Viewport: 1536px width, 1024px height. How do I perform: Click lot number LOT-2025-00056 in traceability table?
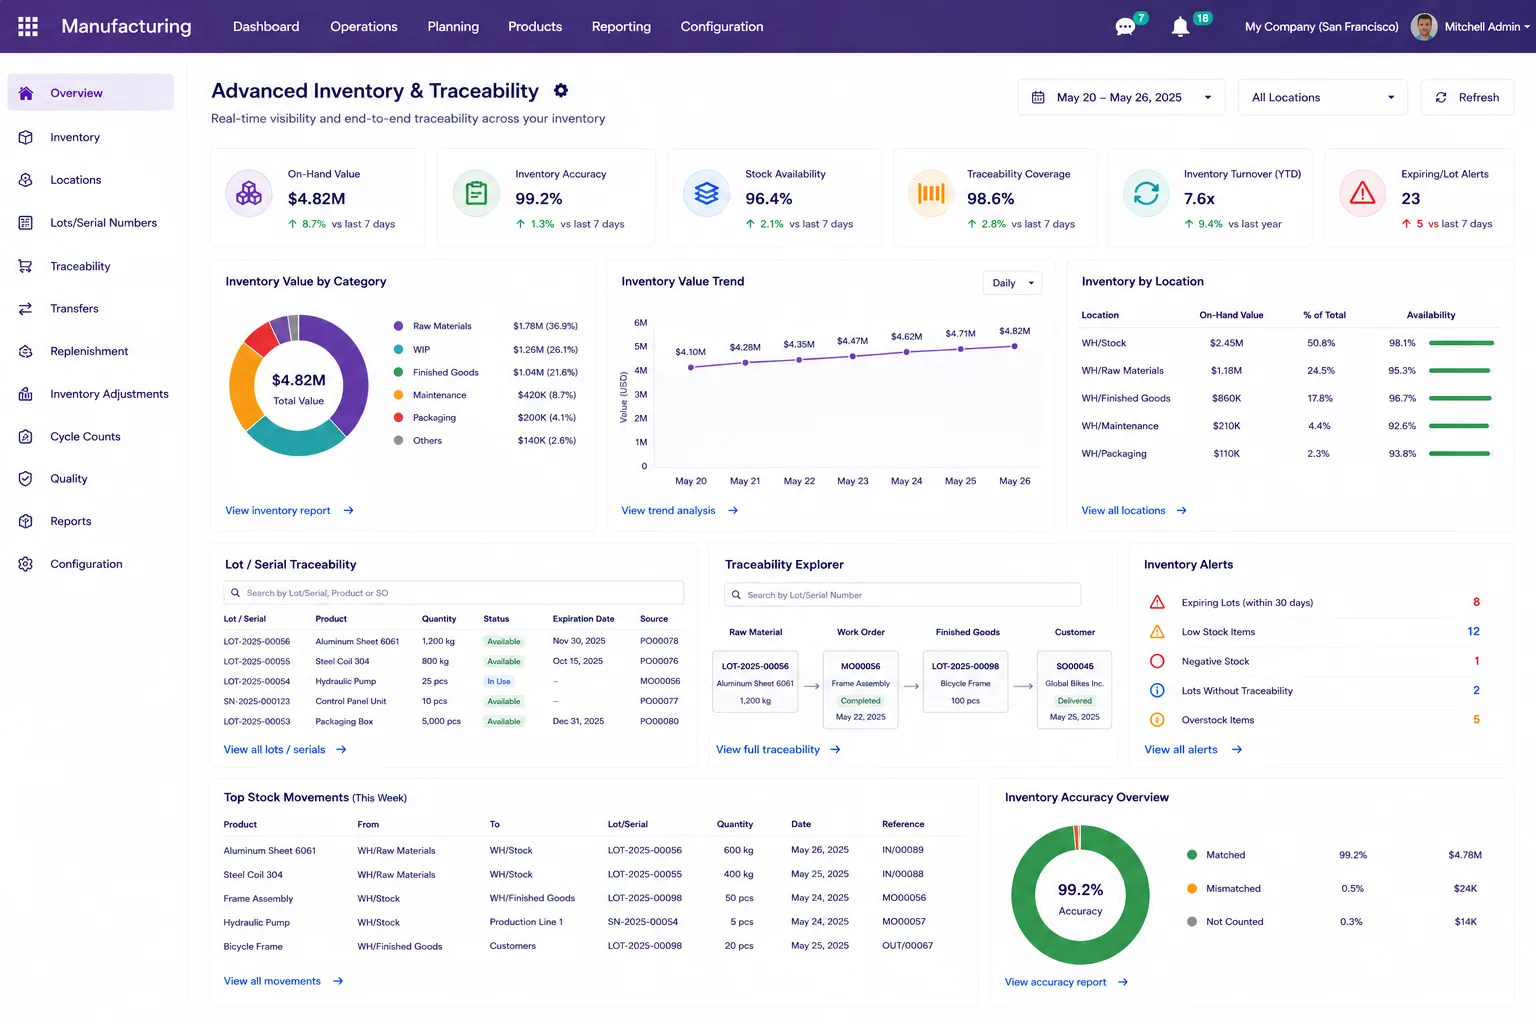(x=257, y=642)
